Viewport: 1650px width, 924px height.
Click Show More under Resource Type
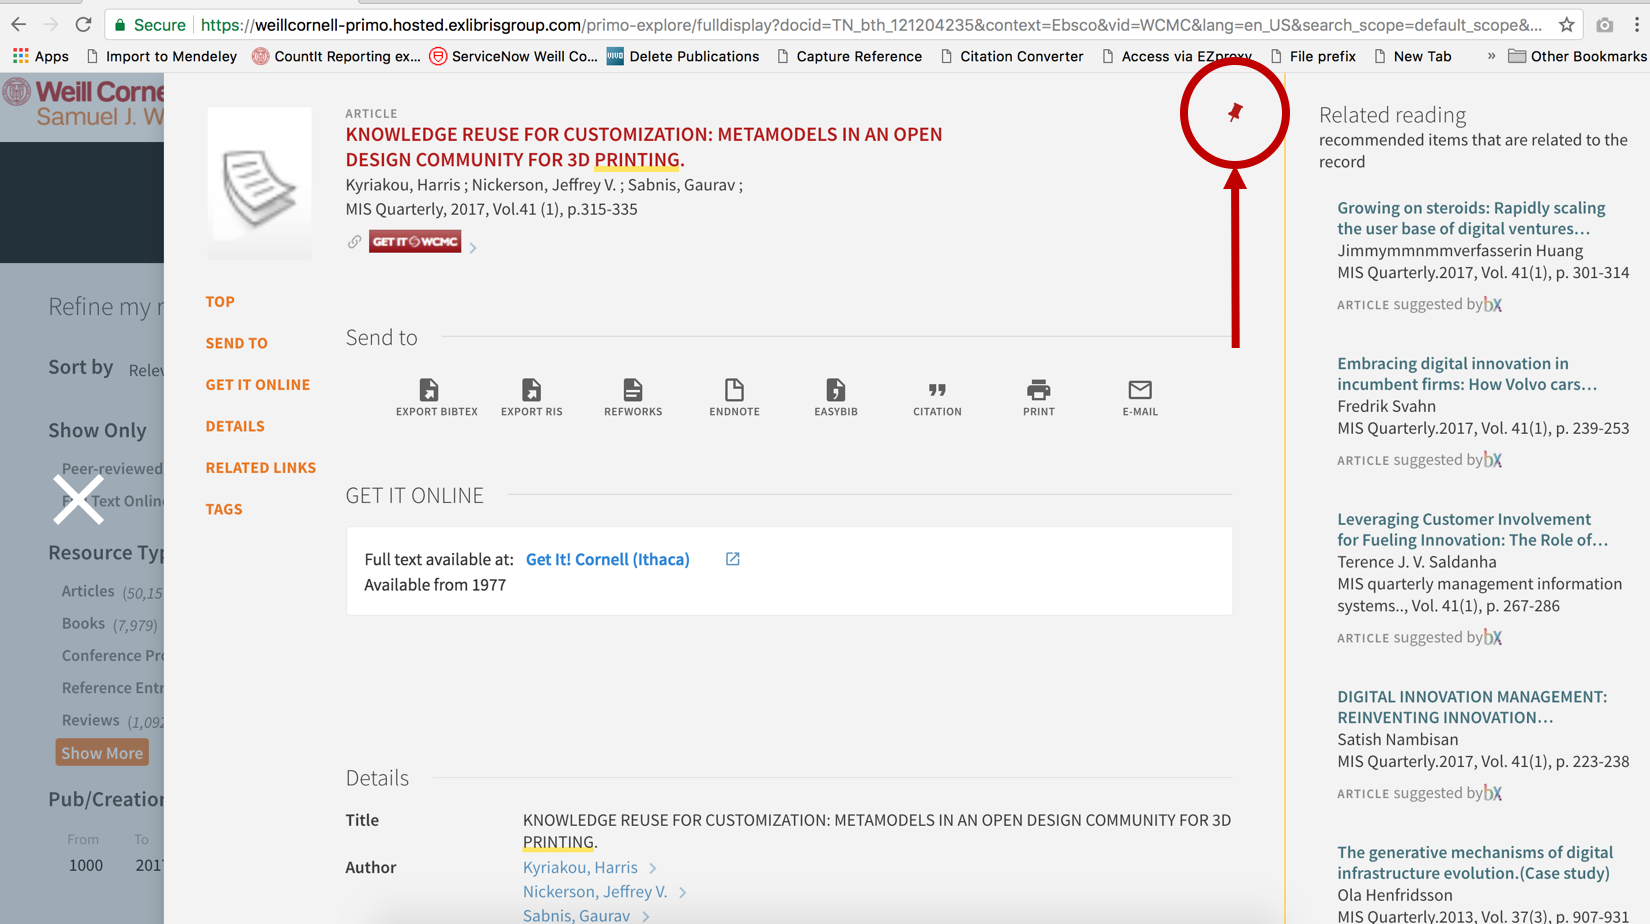102,753
